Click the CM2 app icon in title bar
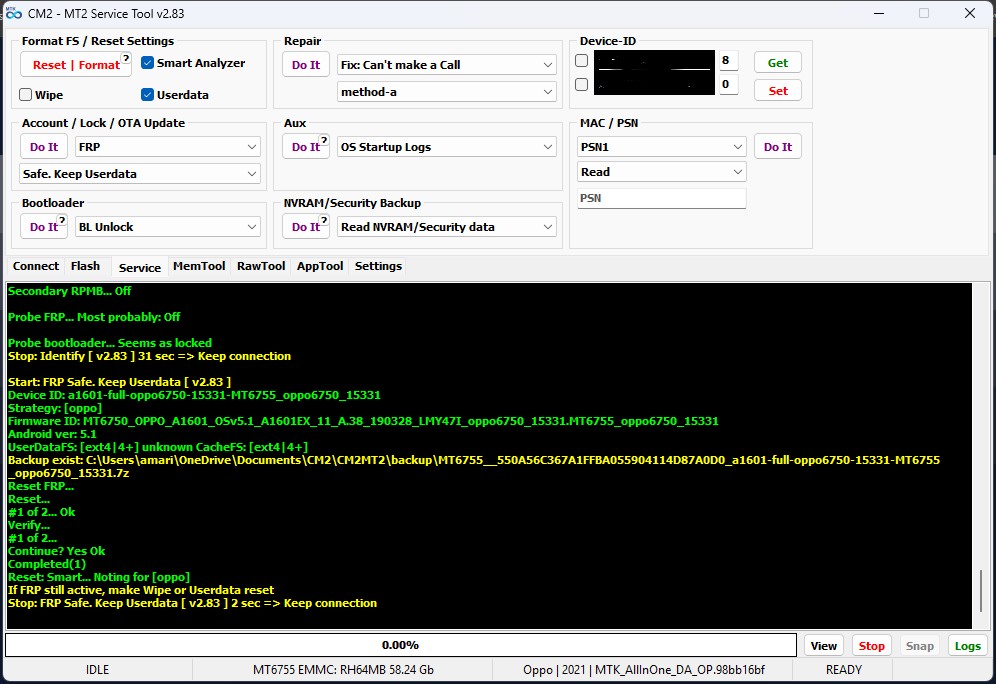The width and height of the screenshot is (996, 684). [12, 14]
